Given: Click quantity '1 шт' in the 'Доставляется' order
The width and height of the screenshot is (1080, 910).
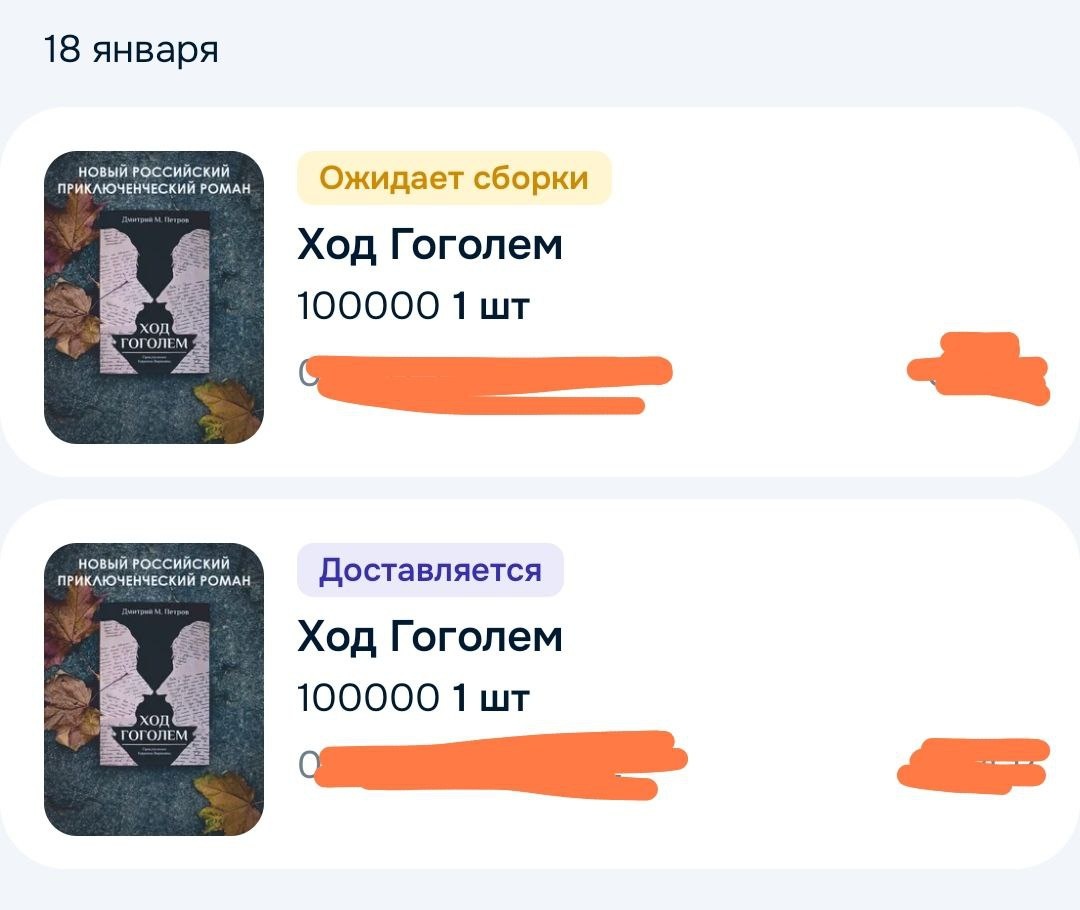Looking at the screenshot, I should (x=490, y=698).
